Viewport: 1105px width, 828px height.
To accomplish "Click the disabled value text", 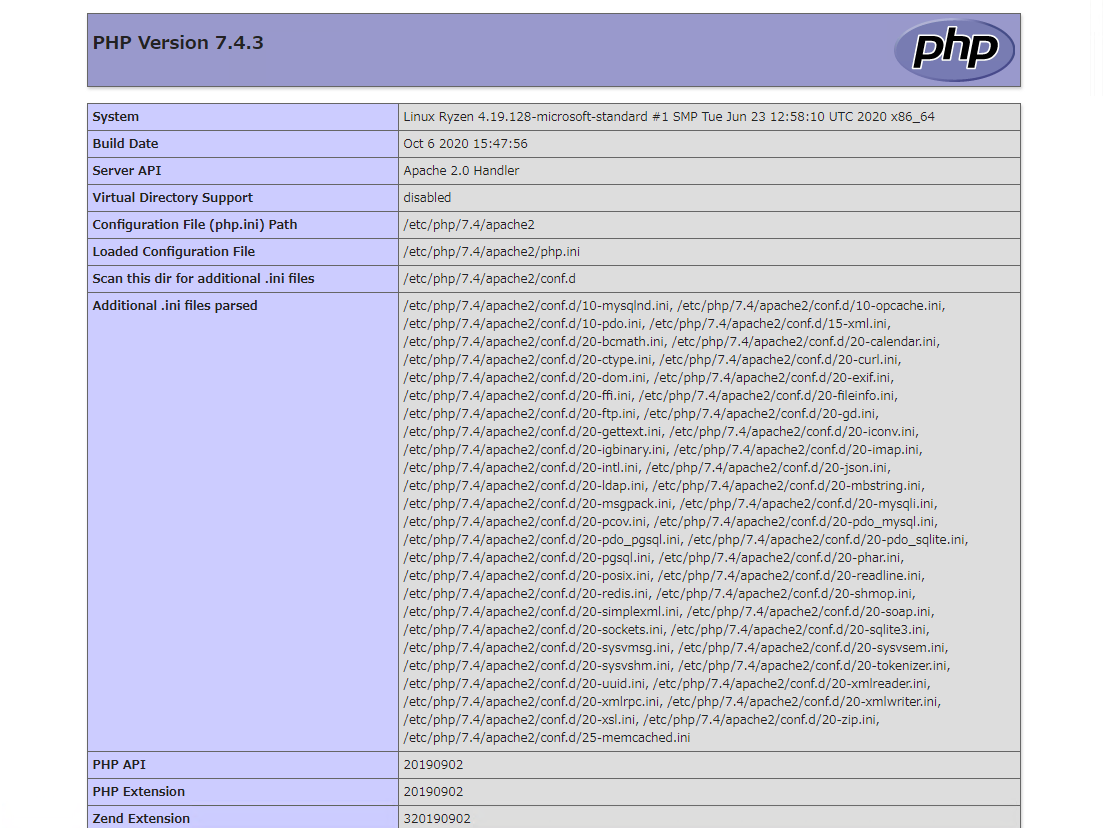I will [x=427, y=197].
